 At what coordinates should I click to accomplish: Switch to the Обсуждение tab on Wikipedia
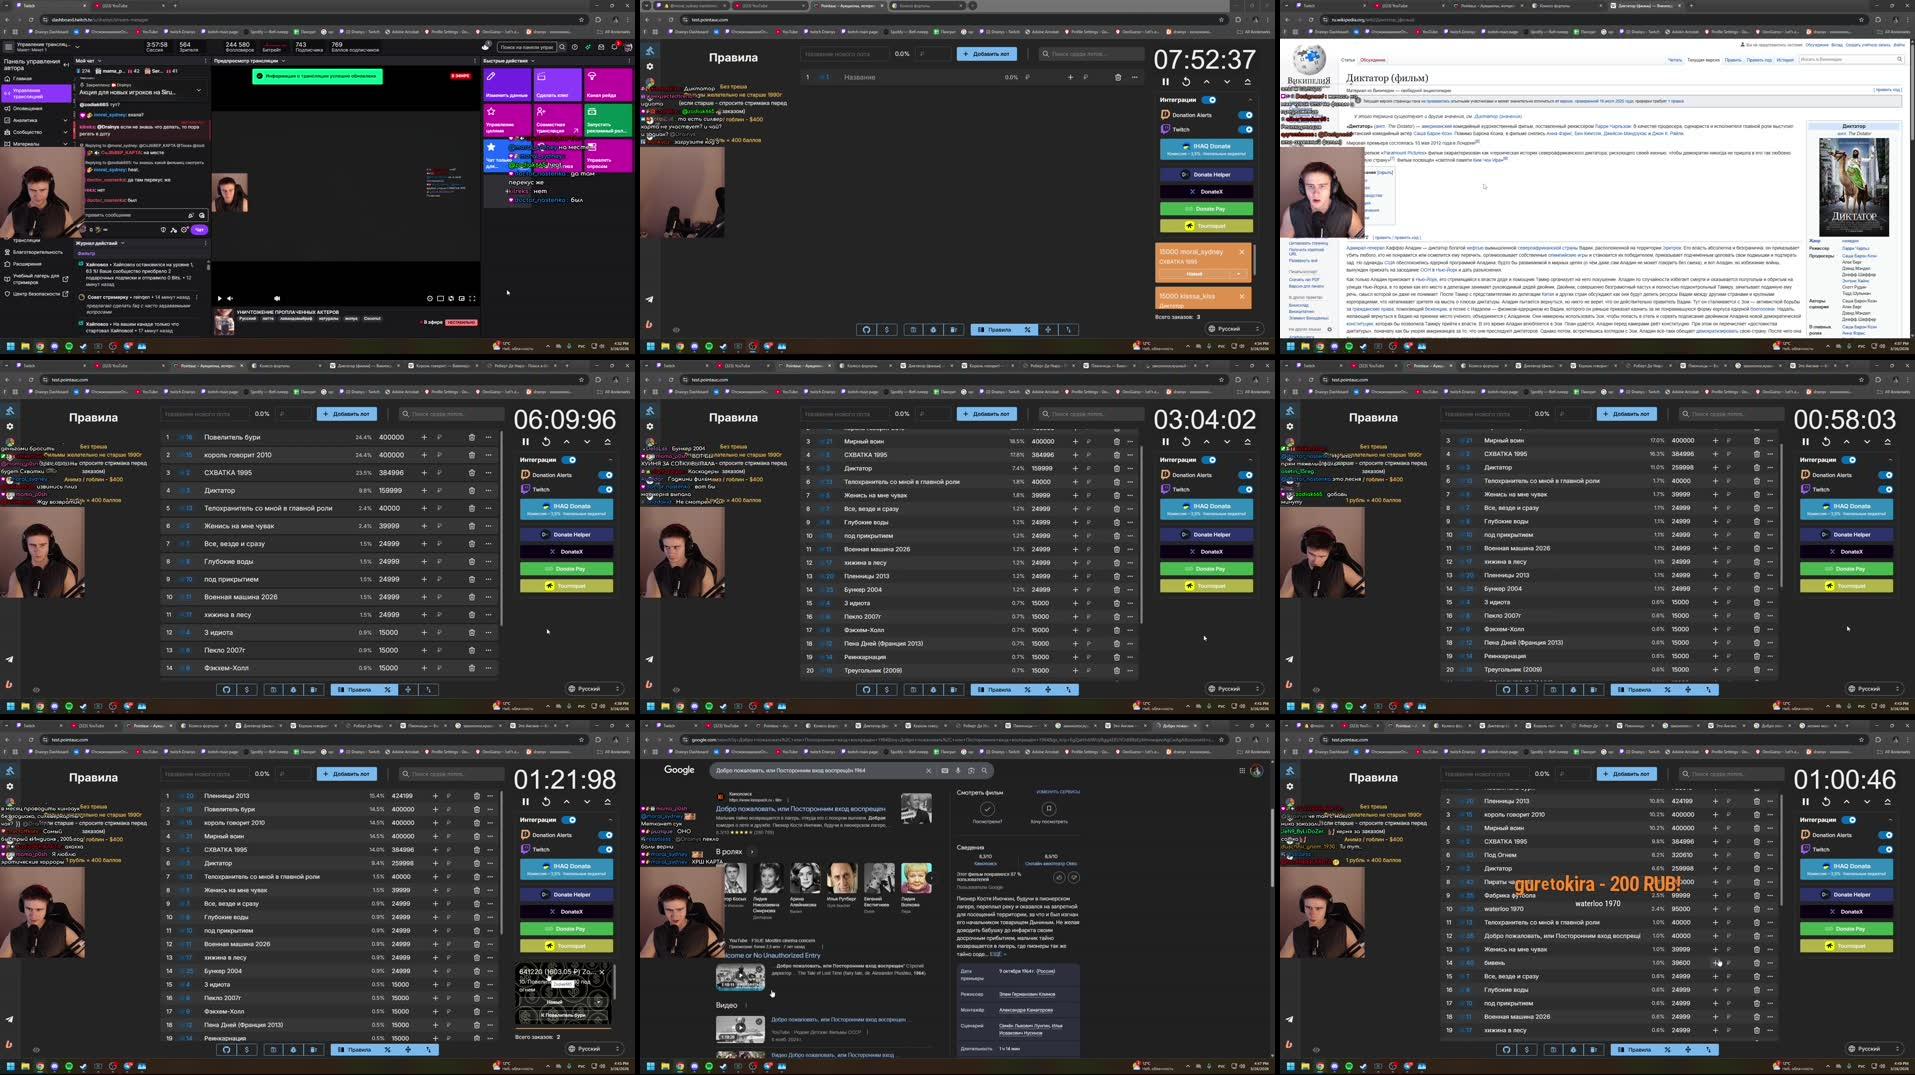point(1374,60)
